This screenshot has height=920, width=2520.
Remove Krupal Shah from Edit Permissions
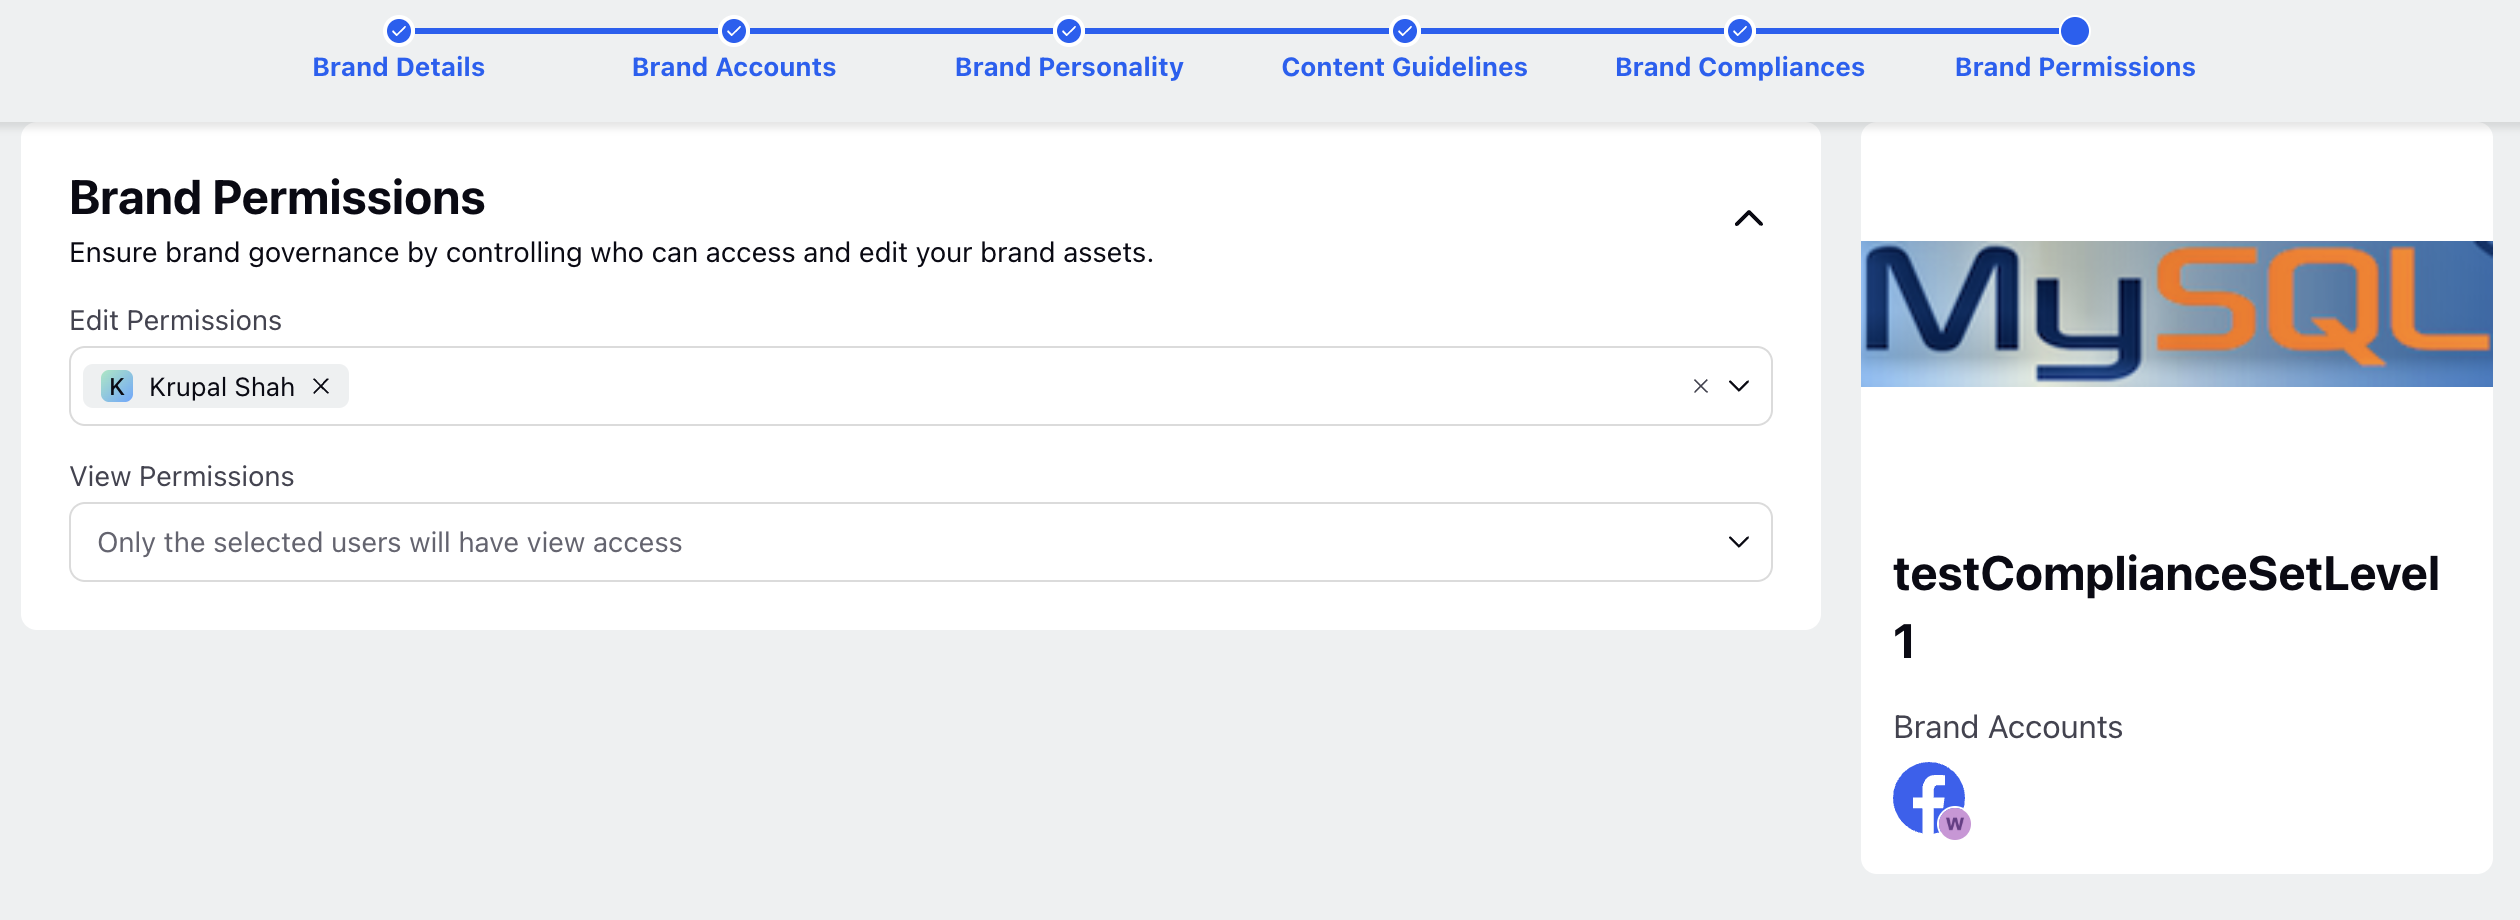click(x=321, y=386)
